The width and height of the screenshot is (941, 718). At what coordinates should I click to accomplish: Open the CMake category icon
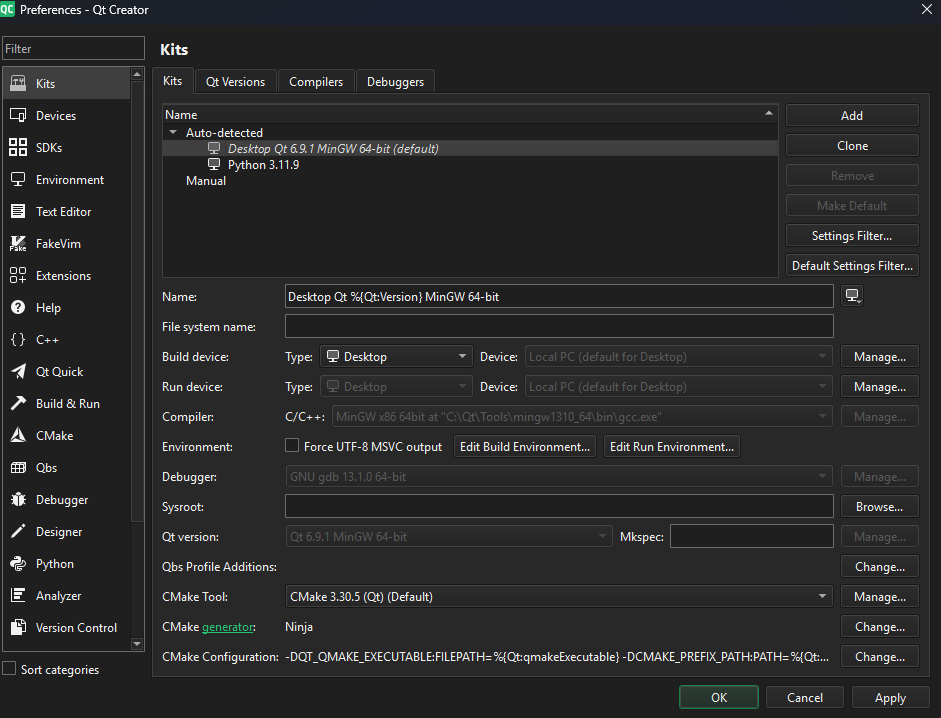coord(18,436)
